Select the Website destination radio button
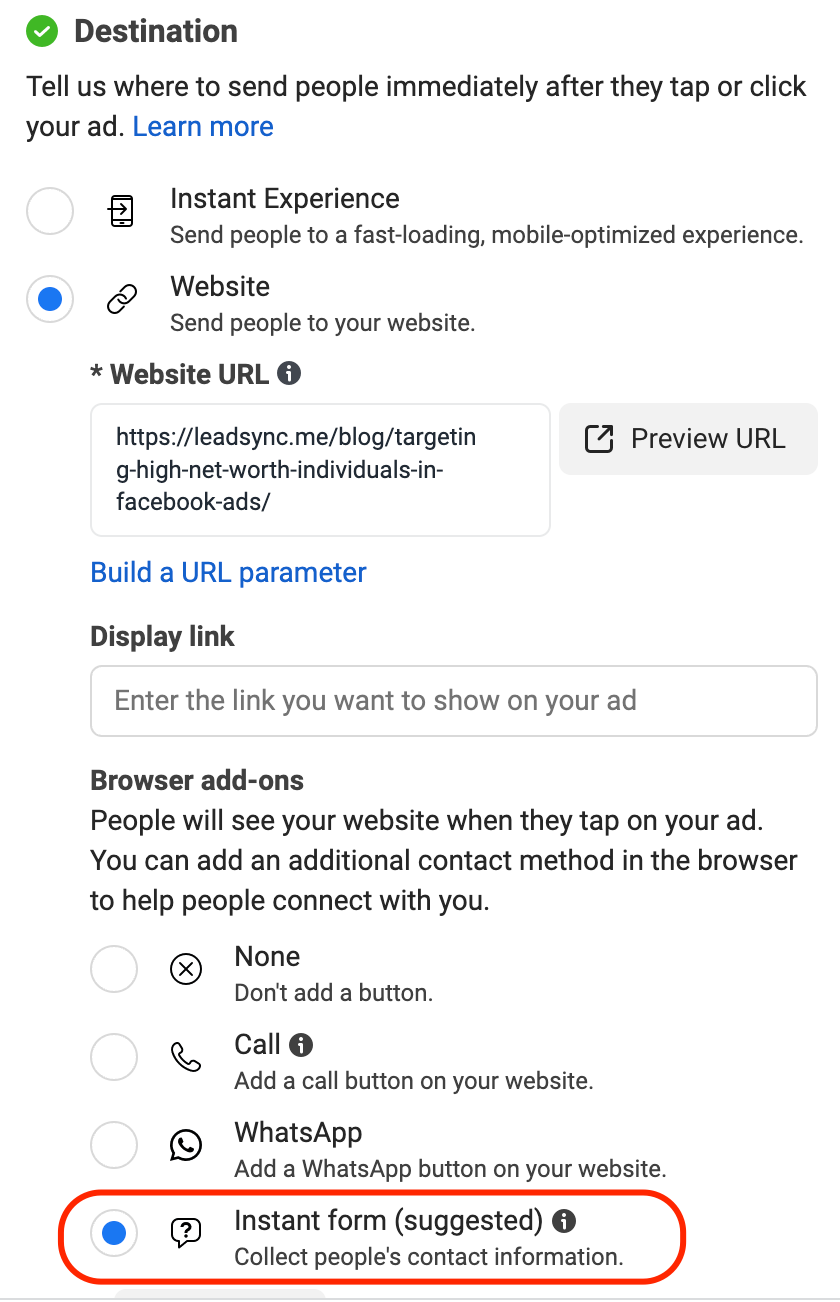 point(50,299)
